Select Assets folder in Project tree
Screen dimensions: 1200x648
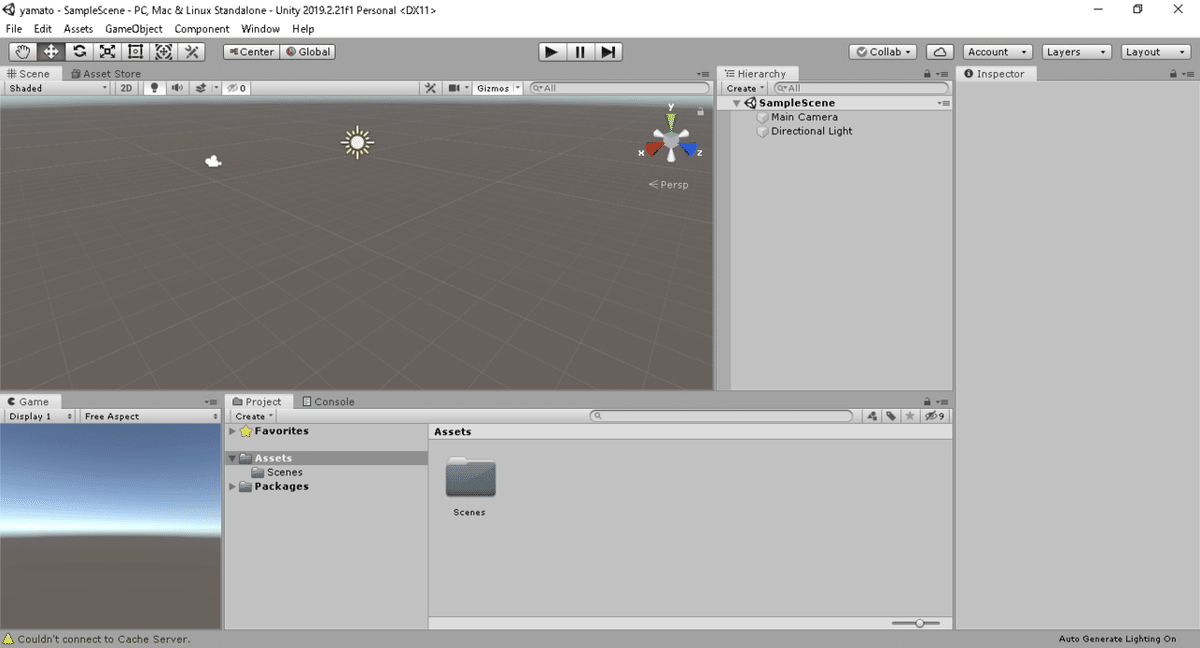tap(326, 458)
